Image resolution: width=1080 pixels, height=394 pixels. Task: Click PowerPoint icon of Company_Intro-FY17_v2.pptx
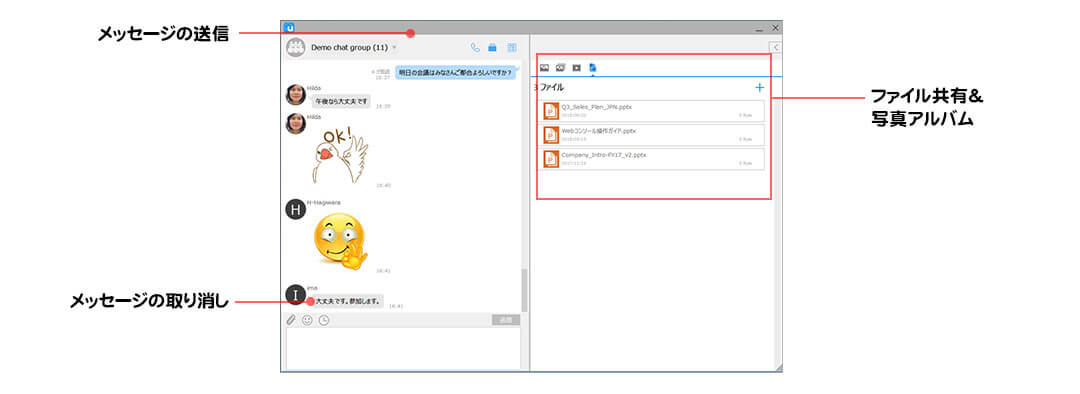551,159
